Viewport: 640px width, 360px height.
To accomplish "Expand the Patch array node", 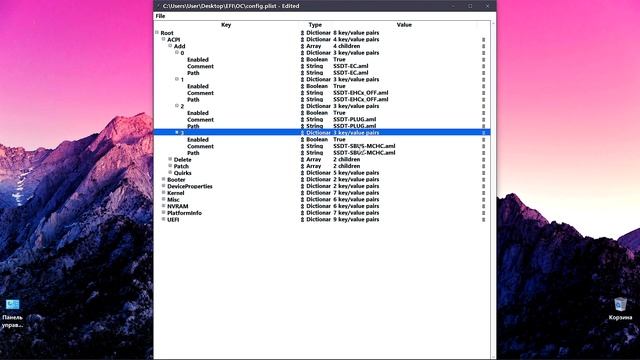I will 170,166.
